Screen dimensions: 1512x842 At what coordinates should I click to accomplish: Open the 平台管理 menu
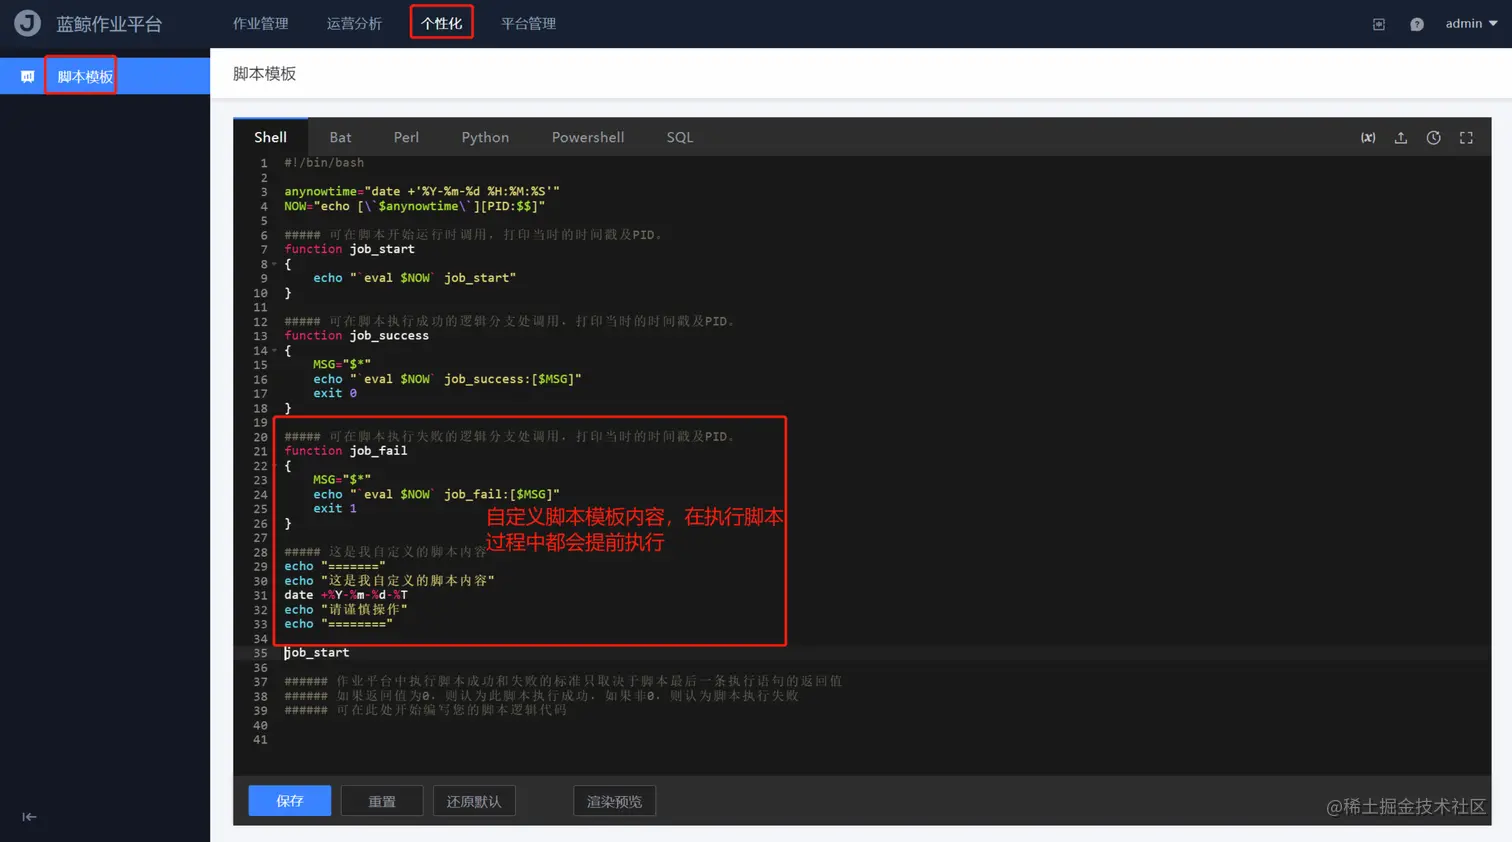point(529,23)
